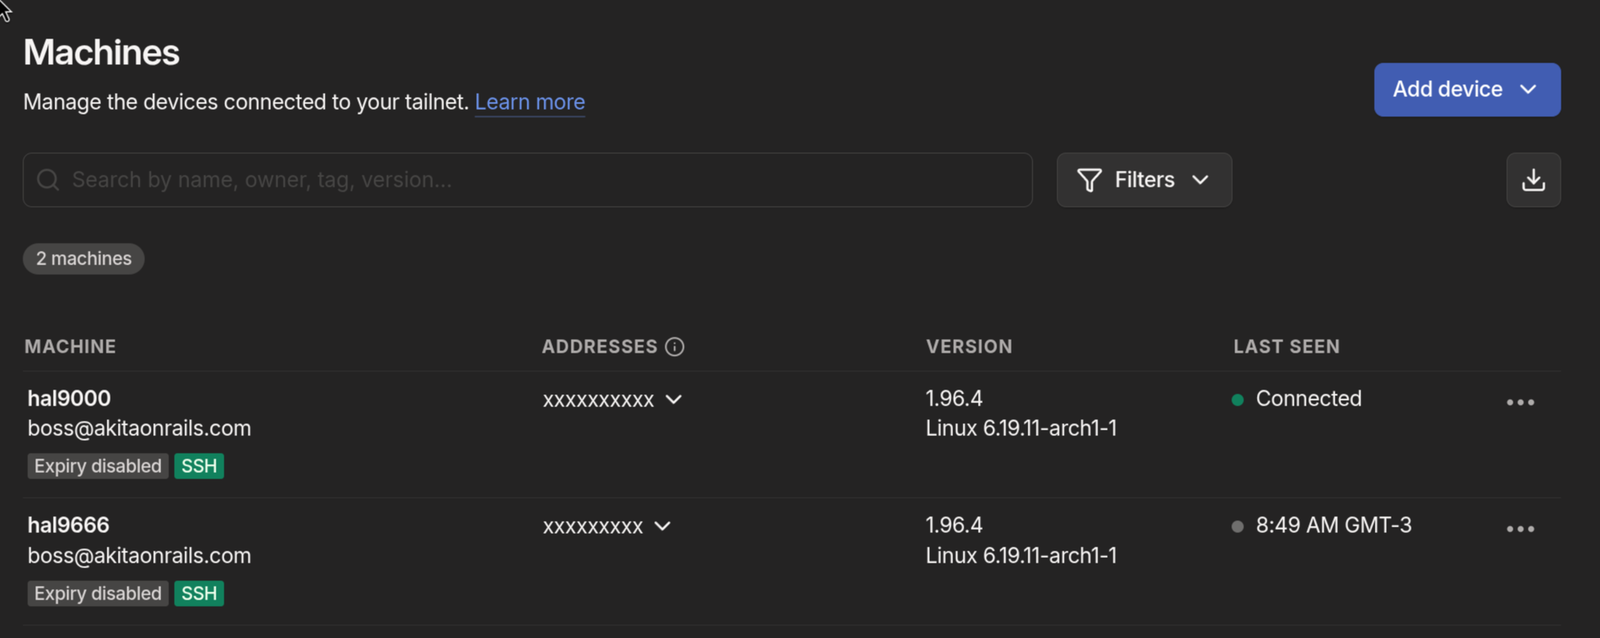Click the download/export machines icon
Viewport: 1600px width, 638px height.
(x=1533, y=180)
